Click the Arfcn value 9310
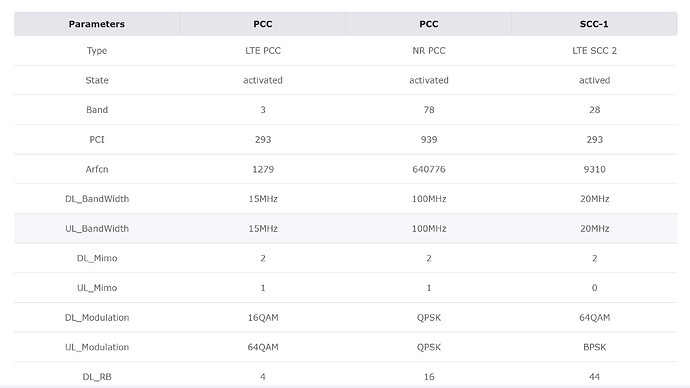 (594, 169)
